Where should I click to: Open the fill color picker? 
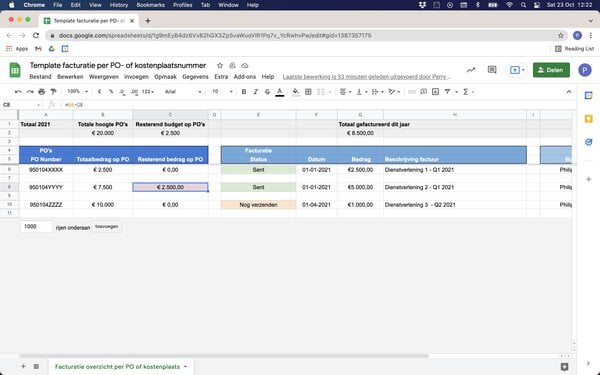click(x=296, y=92)
